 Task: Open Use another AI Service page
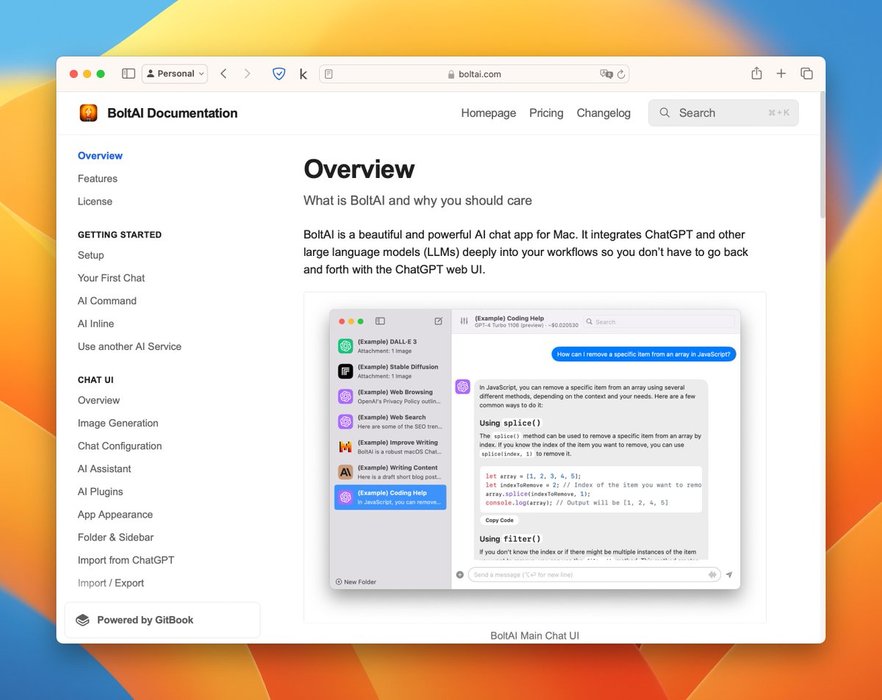pyautogui.click(x=129, y=347)
